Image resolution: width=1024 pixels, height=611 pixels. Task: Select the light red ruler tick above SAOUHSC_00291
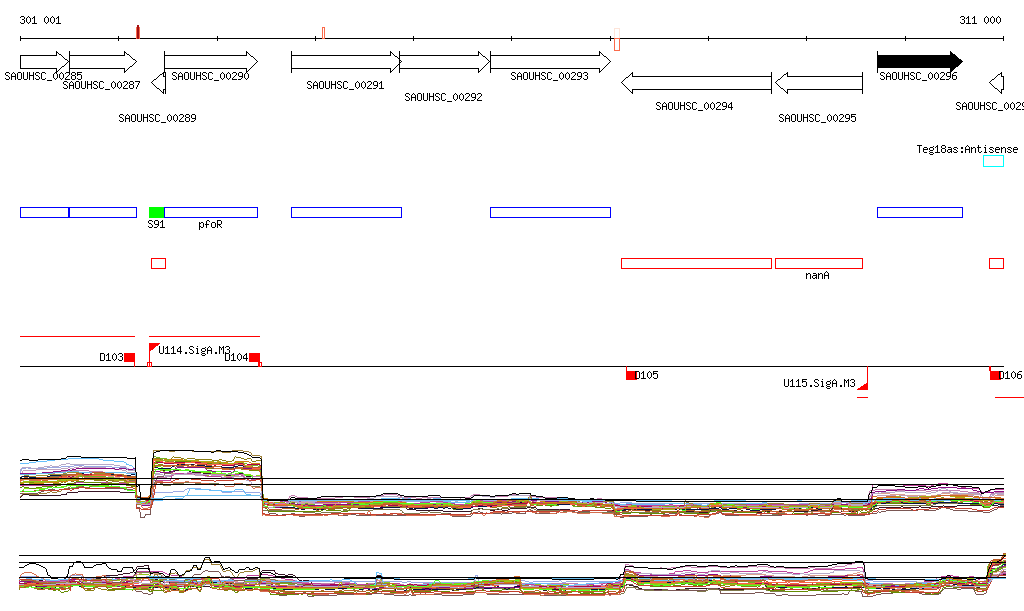323,33
